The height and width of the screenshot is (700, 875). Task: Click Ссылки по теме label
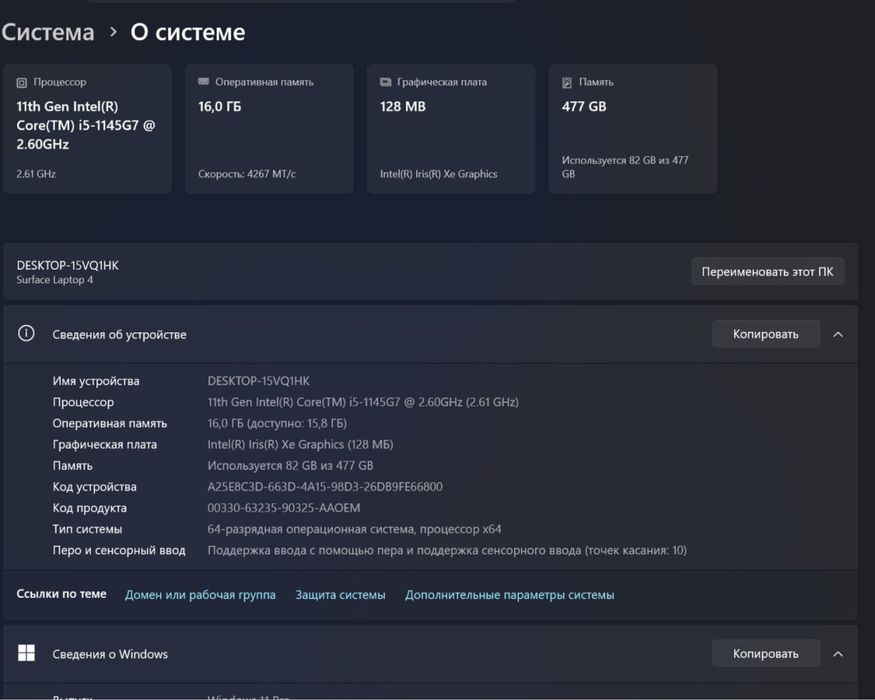61,594
